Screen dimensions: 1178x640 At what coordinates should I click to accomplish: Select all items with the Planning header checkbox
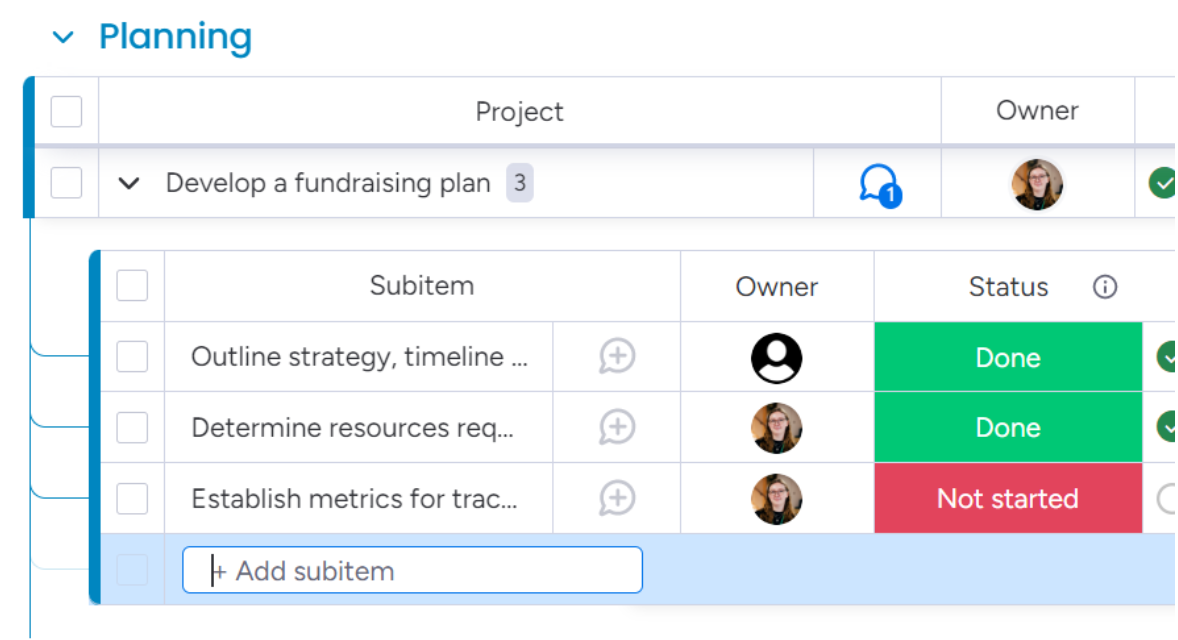pyautogui.click(x=66, y=111)
